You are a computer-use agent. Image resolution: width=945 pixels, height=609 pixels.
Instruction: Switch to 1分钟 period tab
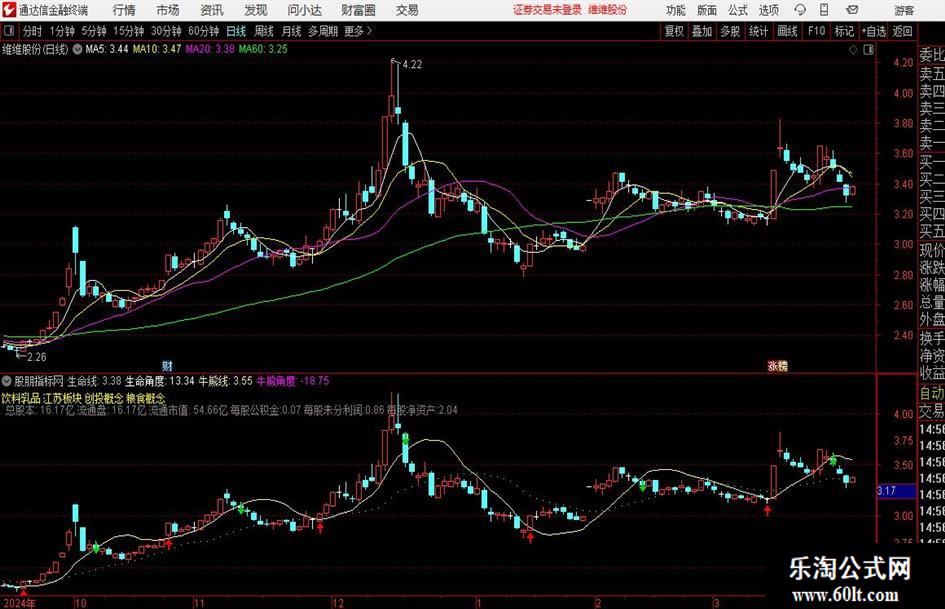click(62, 31)
